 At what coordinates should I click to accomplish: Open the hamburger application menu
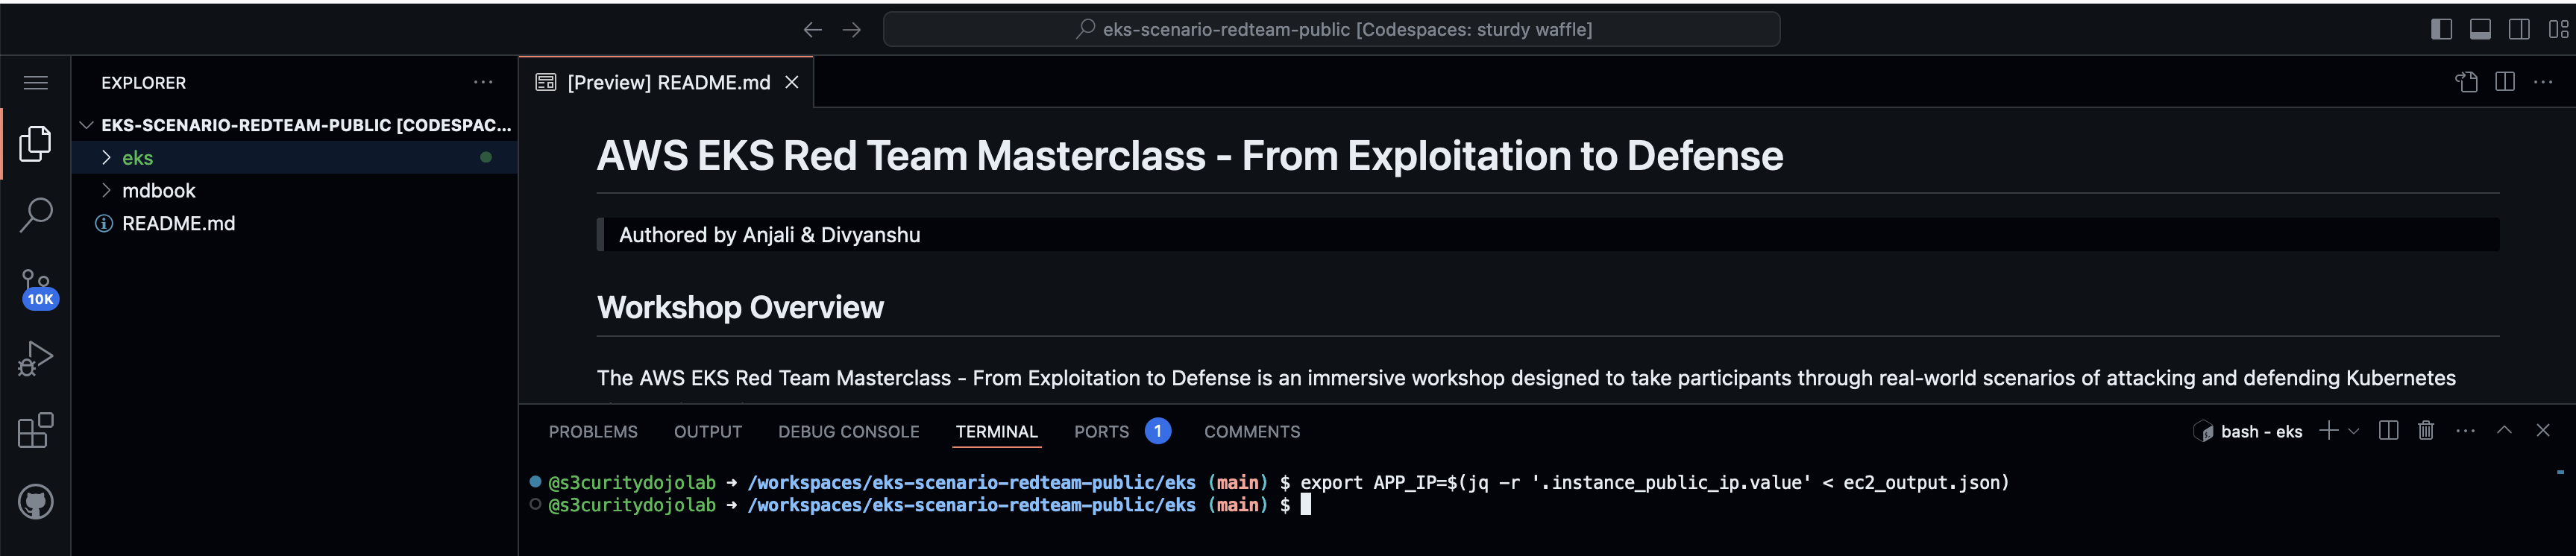[x=35, y=83]
